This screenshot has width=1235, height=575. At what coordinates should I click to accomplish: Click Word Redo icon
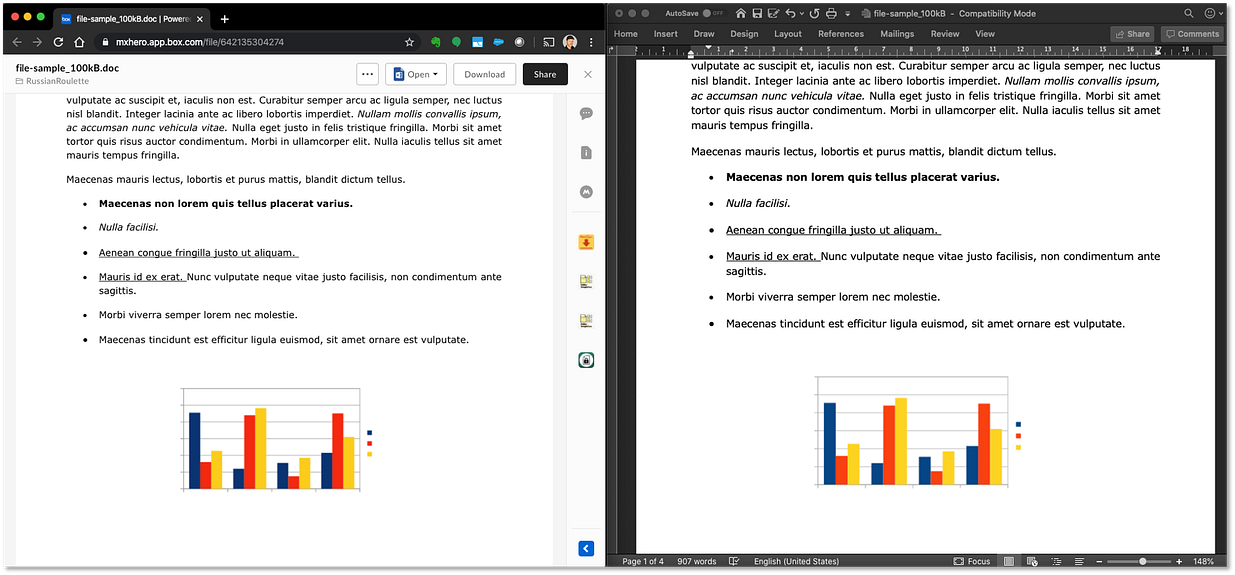click(814, 13)
